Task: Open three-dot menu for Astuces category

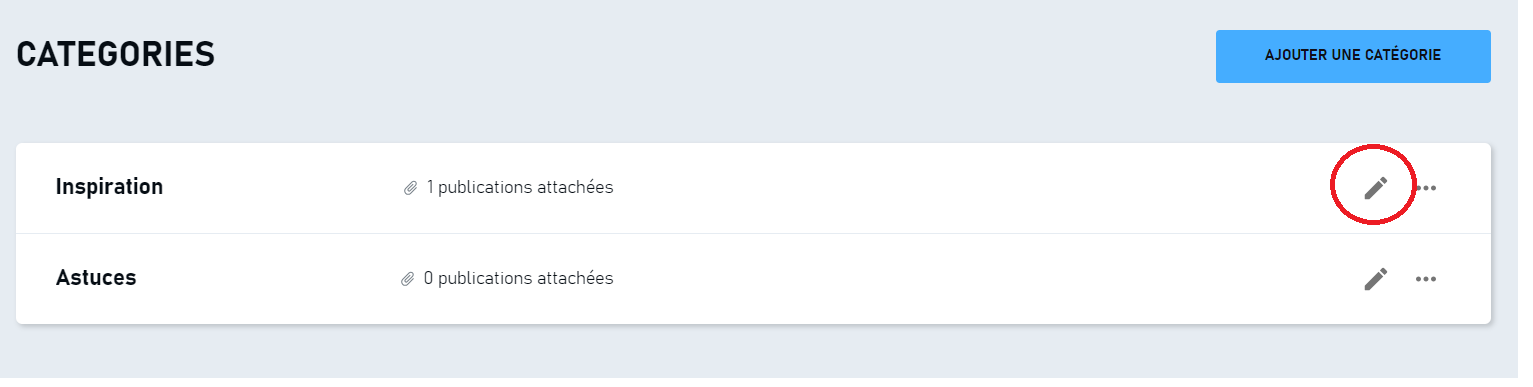Action: 1426,279
